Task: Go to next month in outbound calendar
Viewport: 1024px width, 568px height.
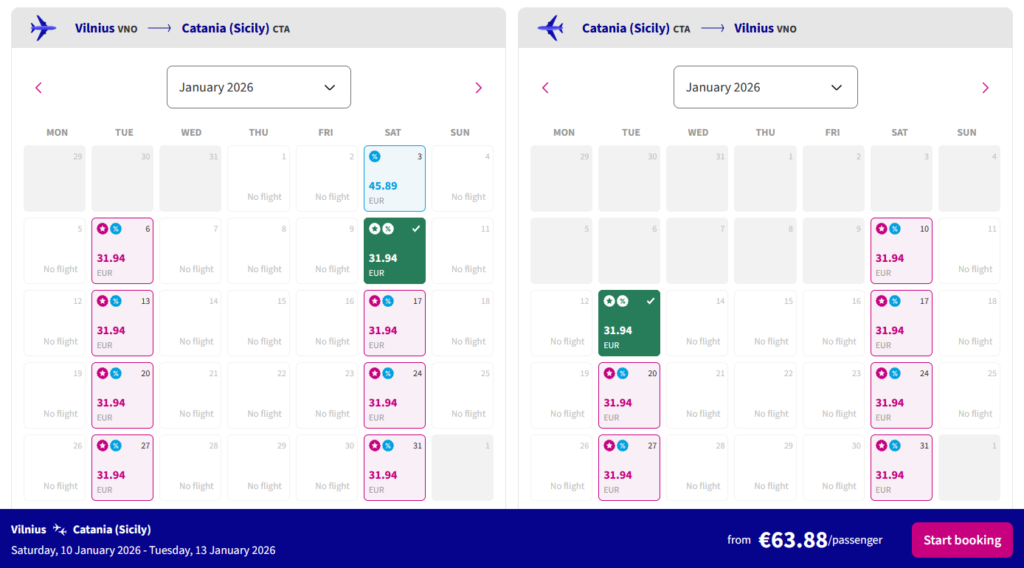Action: click(478, 88)
